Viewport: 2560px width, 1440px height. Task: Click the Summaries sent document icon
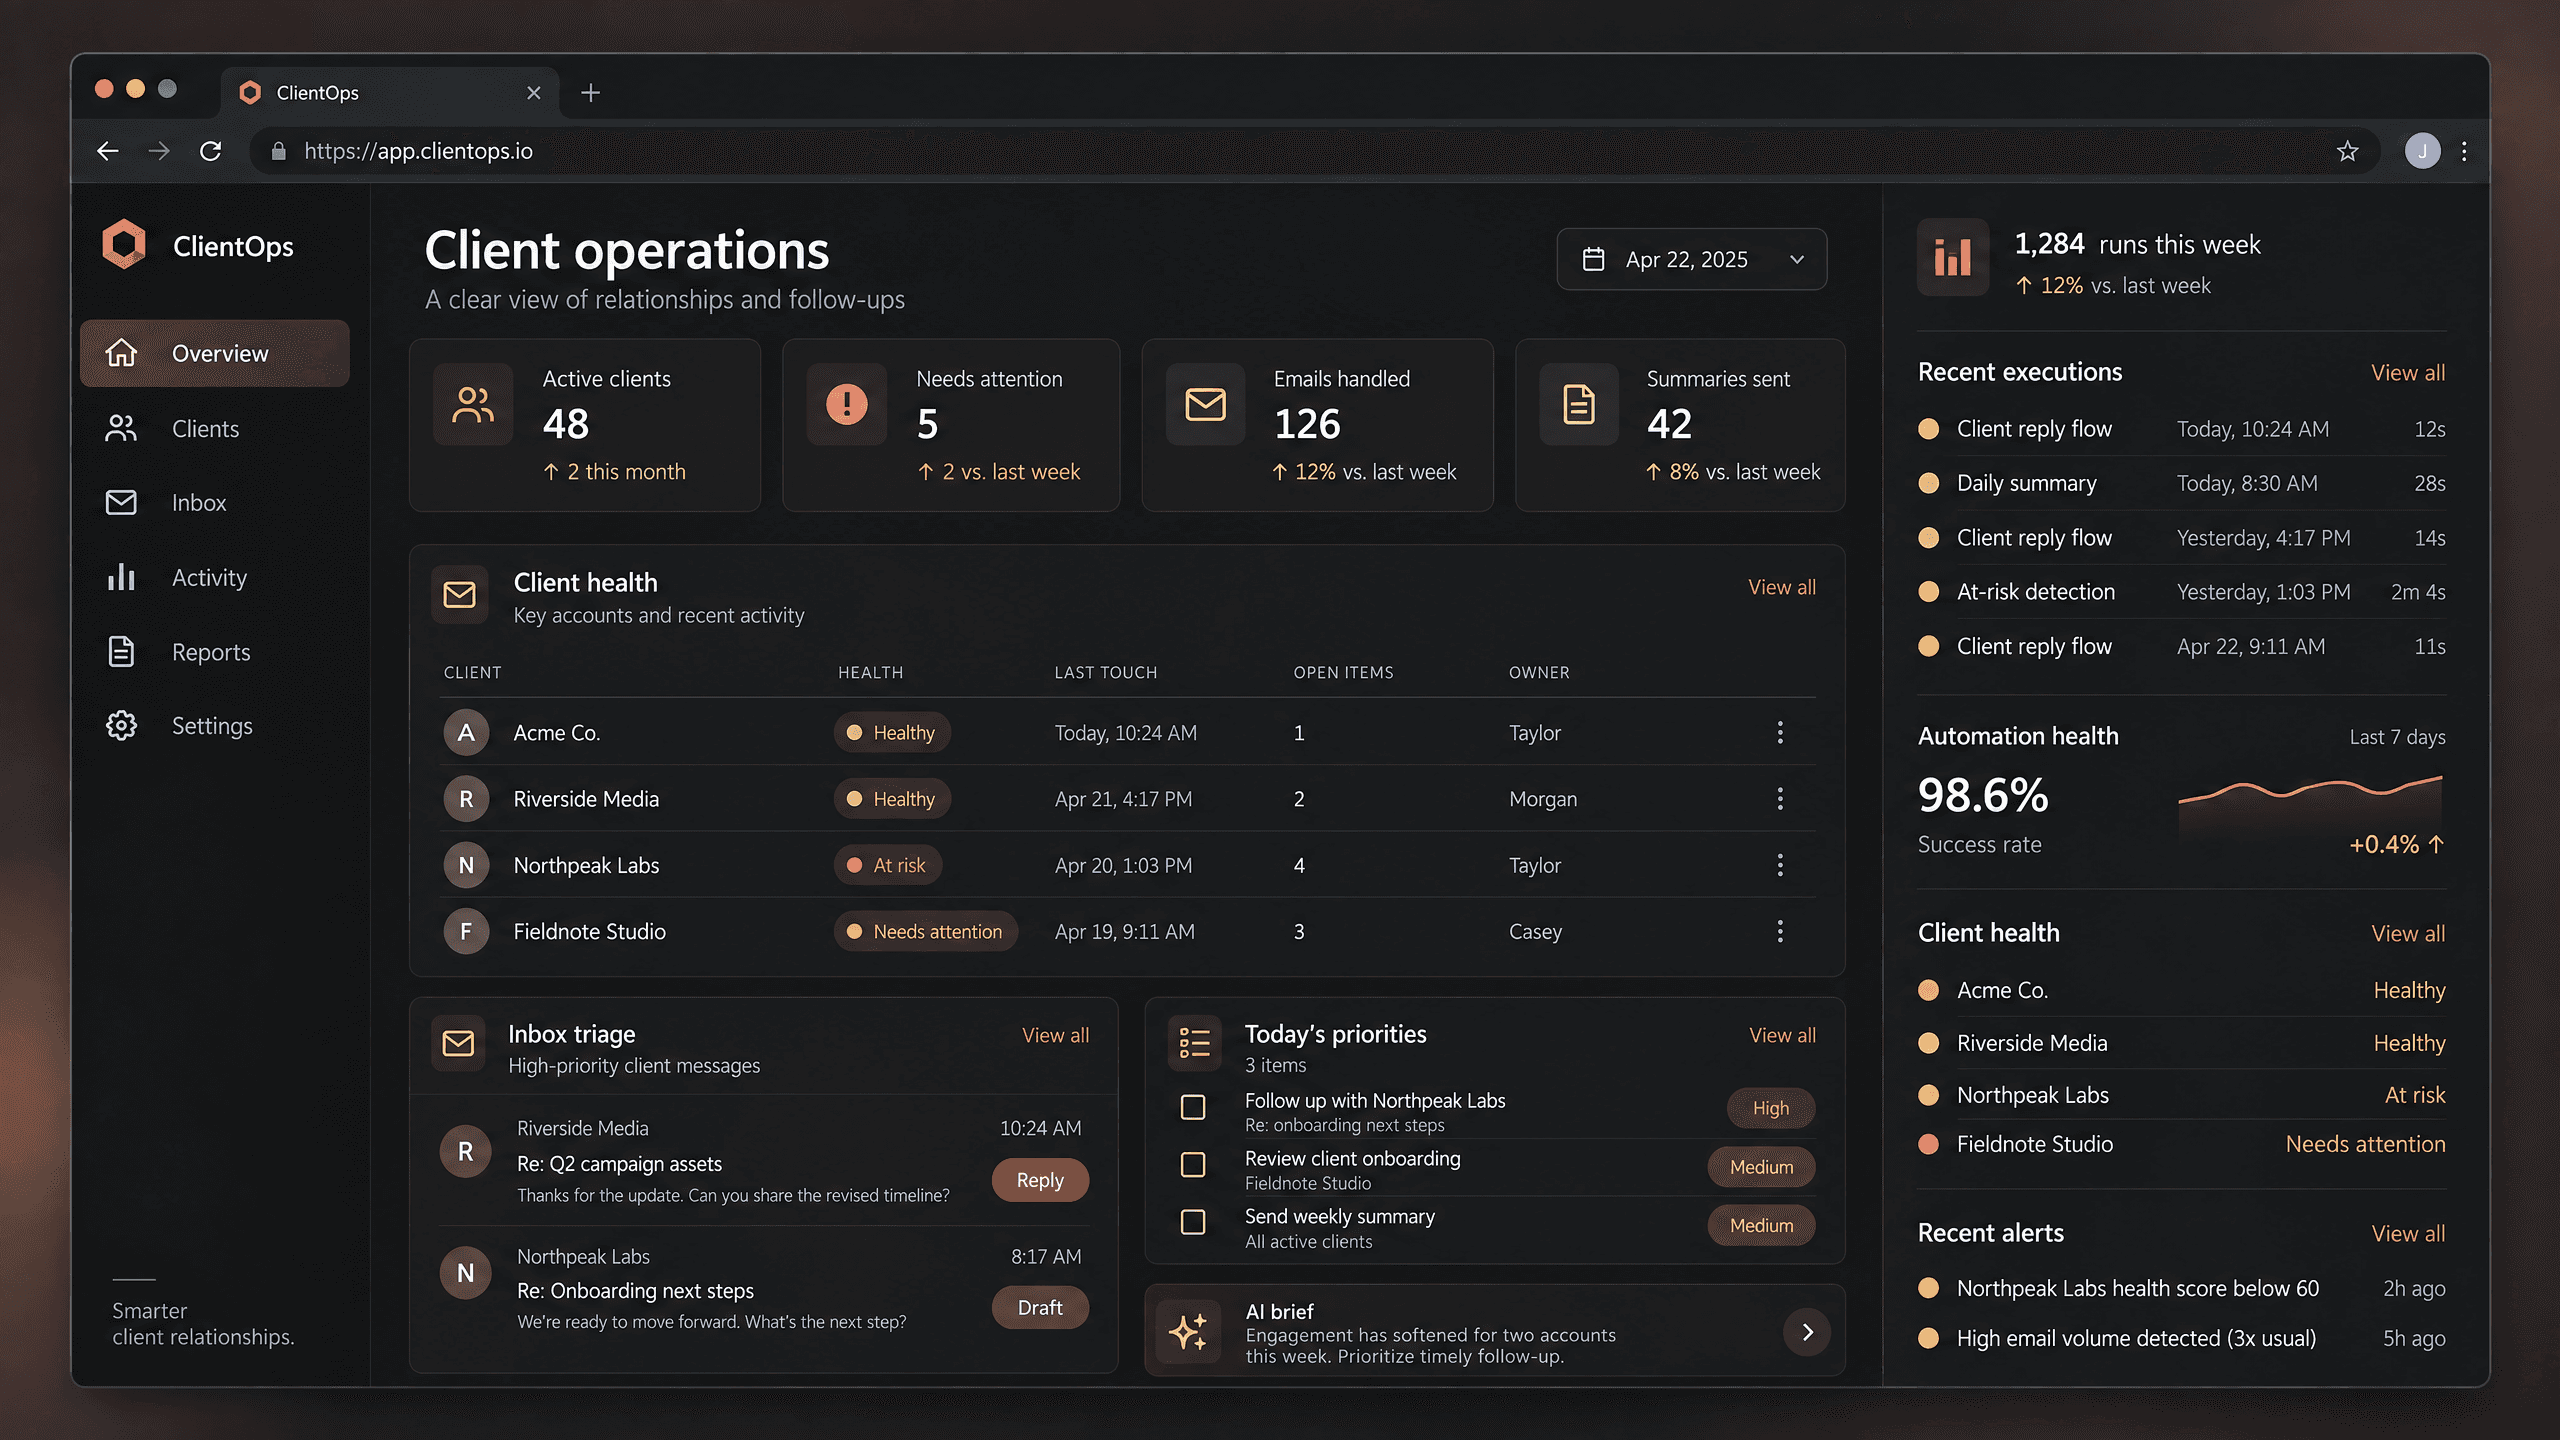click(1579, 404)
